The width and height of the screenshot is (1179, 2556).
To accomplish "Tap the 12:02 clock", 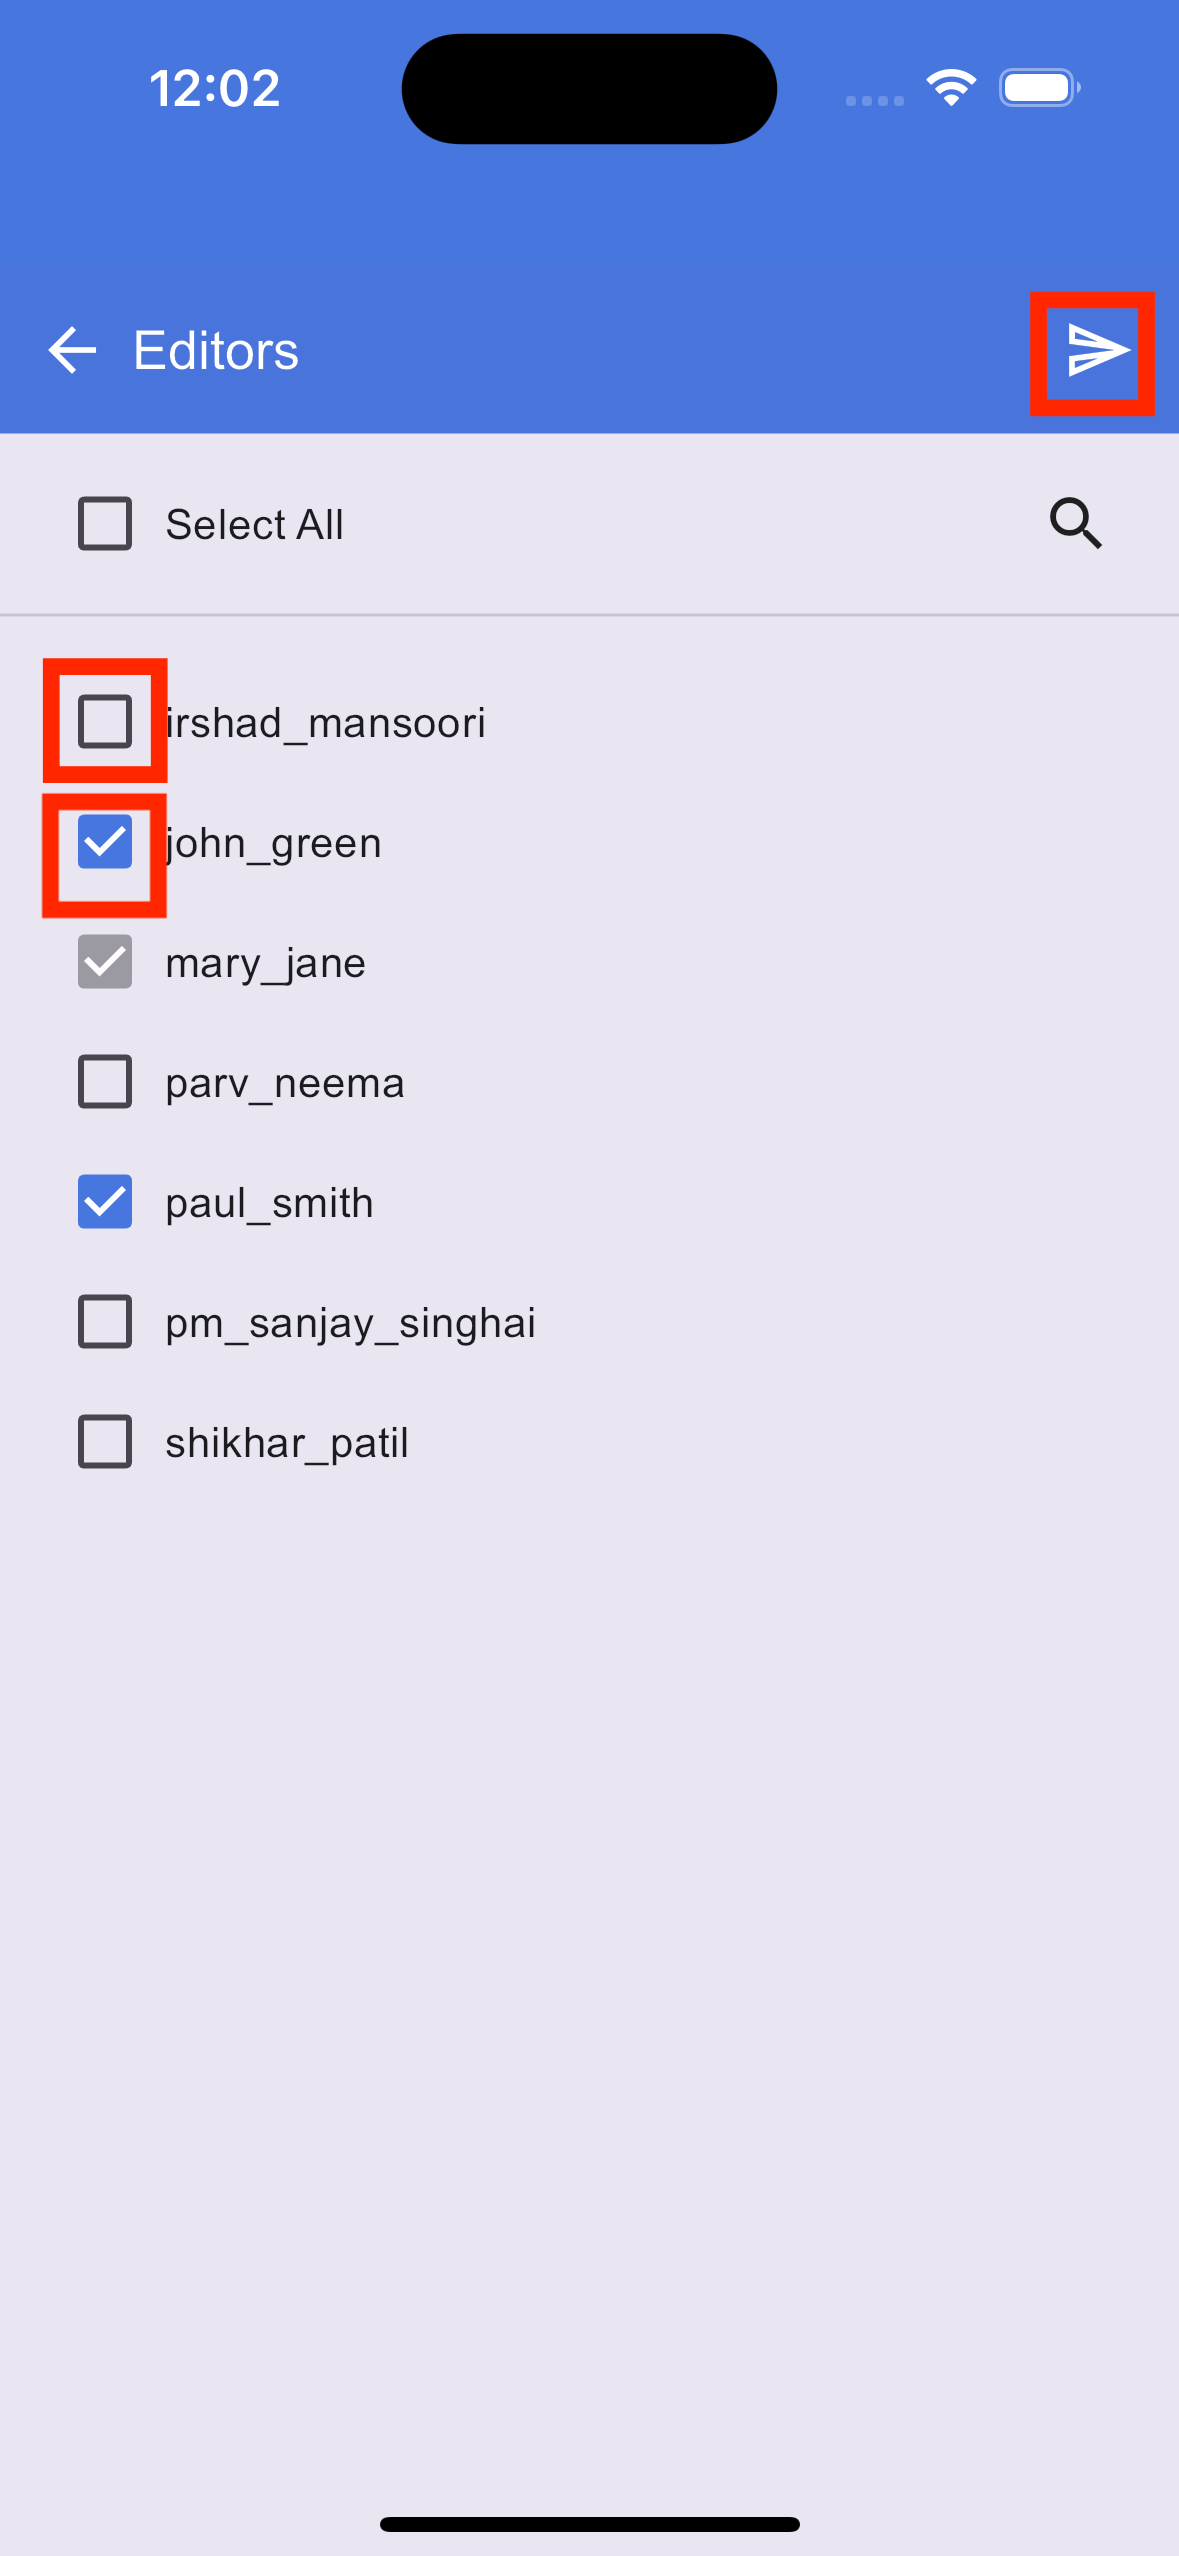I will (215, 88).
